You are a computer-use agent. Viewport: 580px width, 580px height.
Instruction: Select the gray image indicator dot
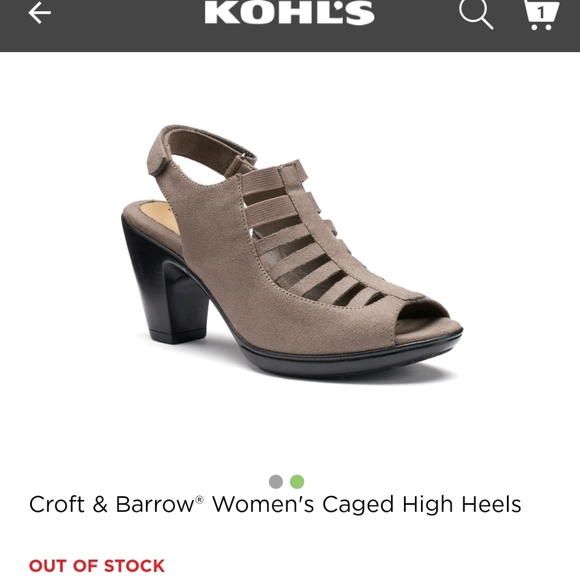point(276,482)
